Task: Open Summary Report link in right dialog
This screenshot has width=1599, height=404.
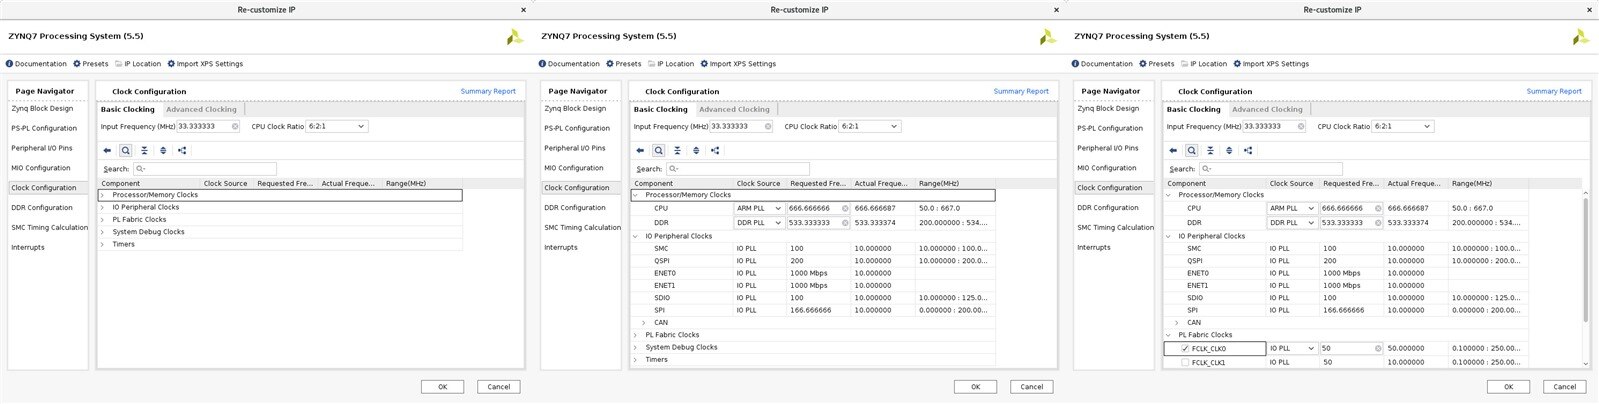Action: click(1554, 91)
